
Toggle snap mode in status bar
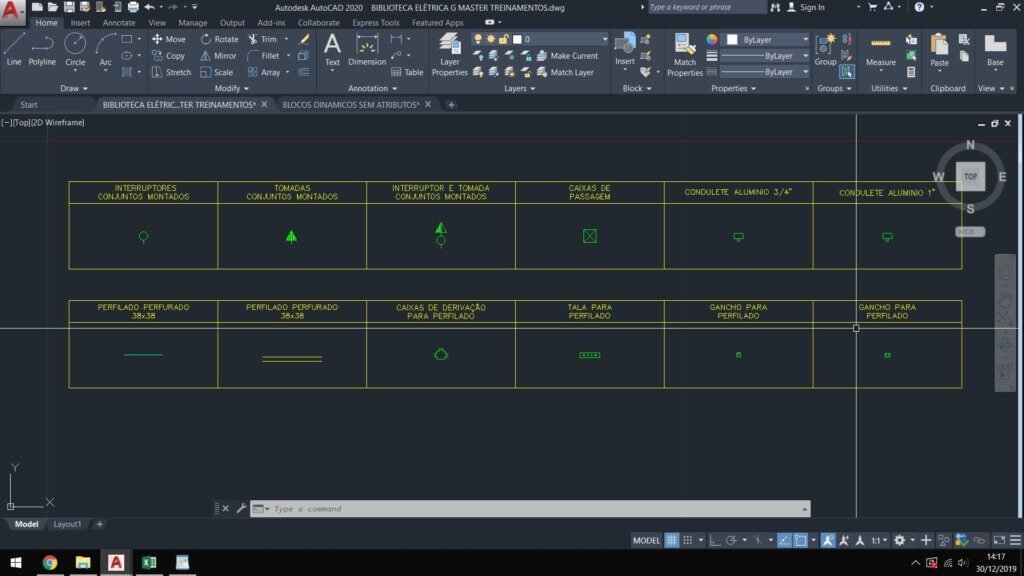point(687,540)
